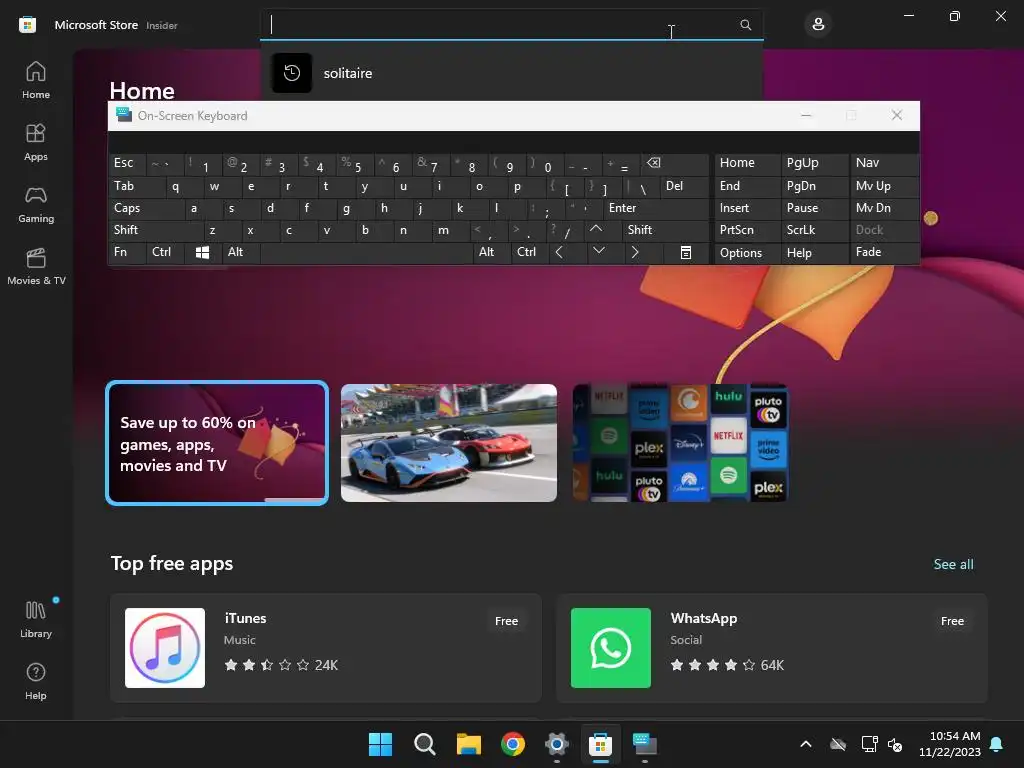Click the On-Screen Keyboard title bar icon
Image resolution: width=1024 pixels, height=768 pixels.
123,115
